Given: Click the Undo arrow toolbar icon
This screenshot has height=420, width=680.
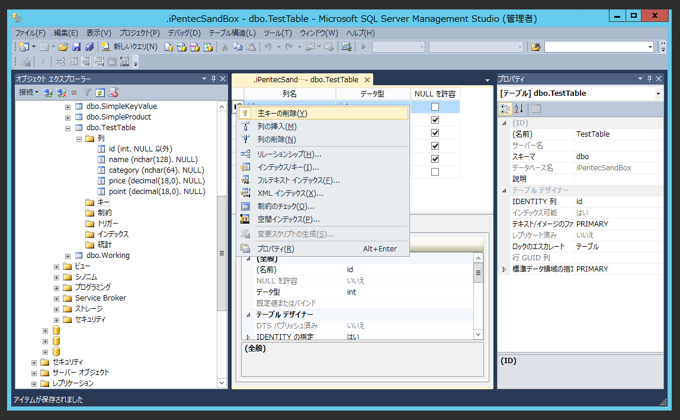Looking at the screenshot, I should click(268, 46).
